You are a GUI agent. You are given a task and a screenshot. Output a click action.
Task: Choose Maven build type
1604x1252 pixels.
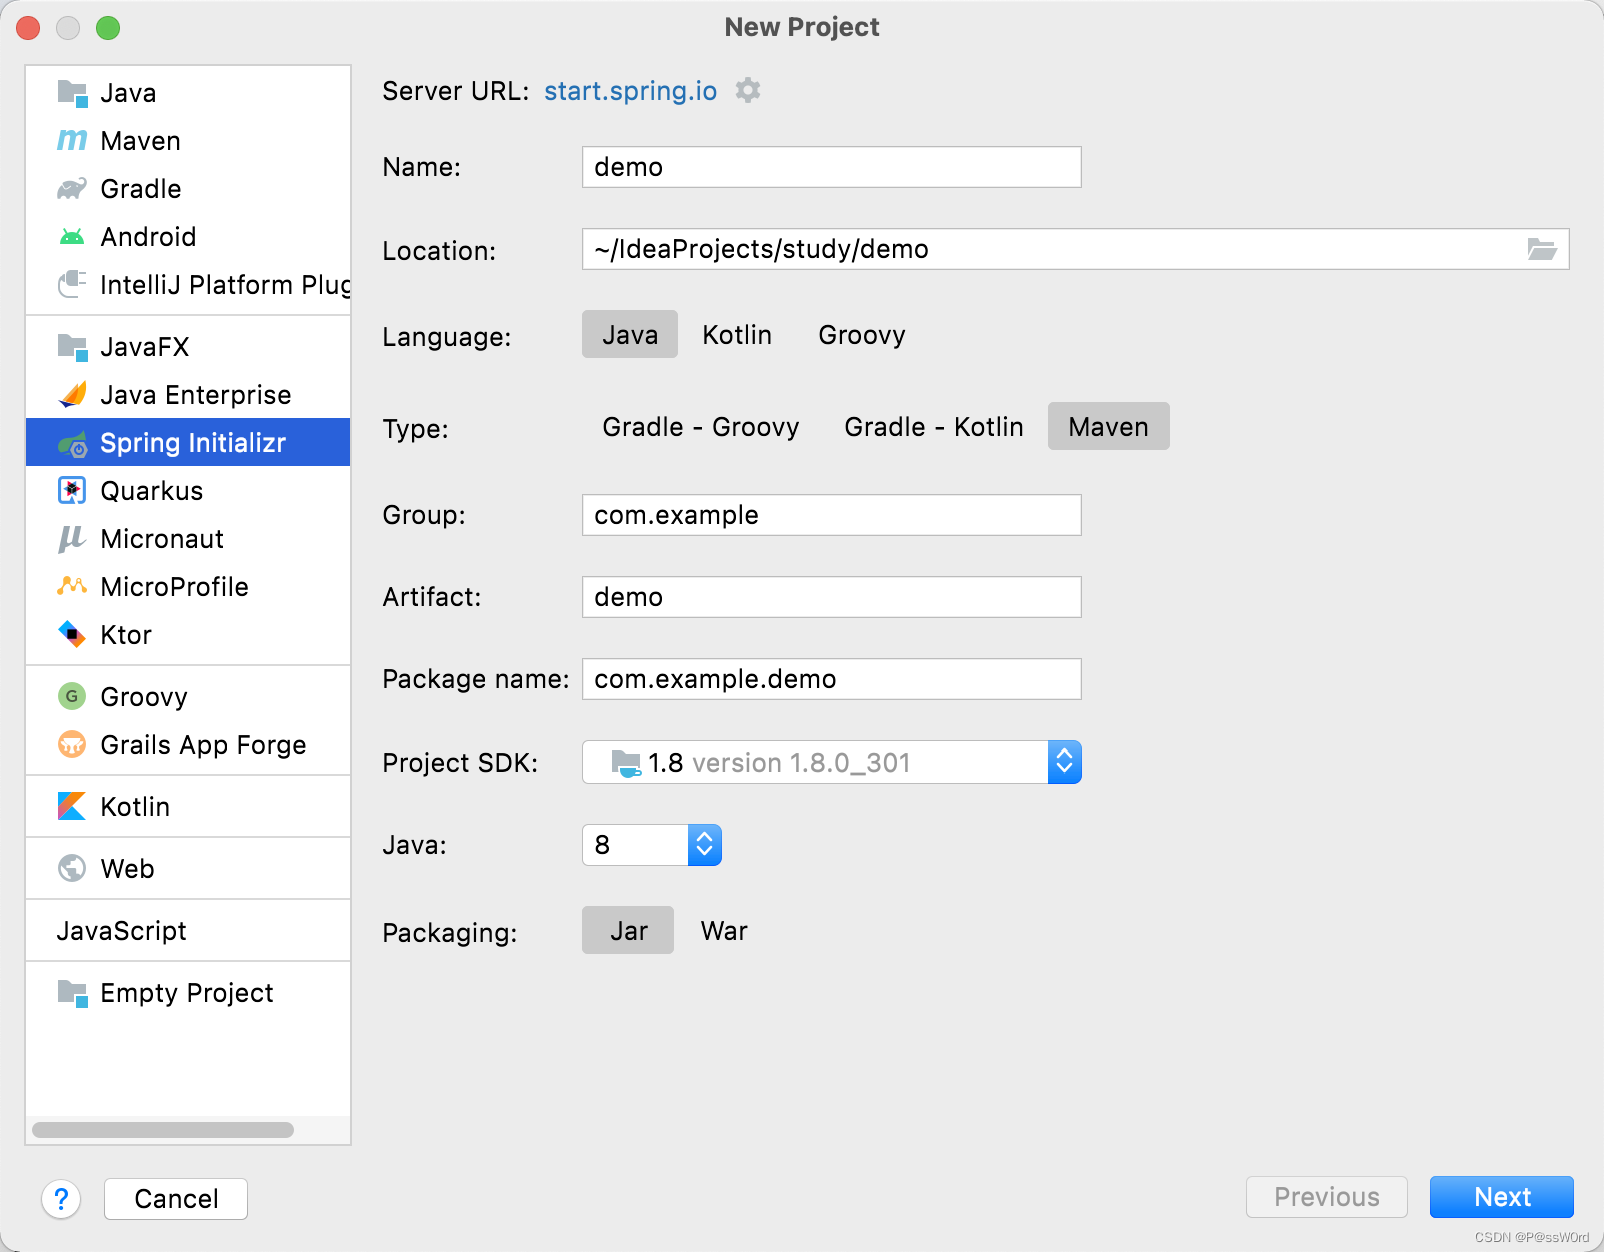pos(1109,427)
